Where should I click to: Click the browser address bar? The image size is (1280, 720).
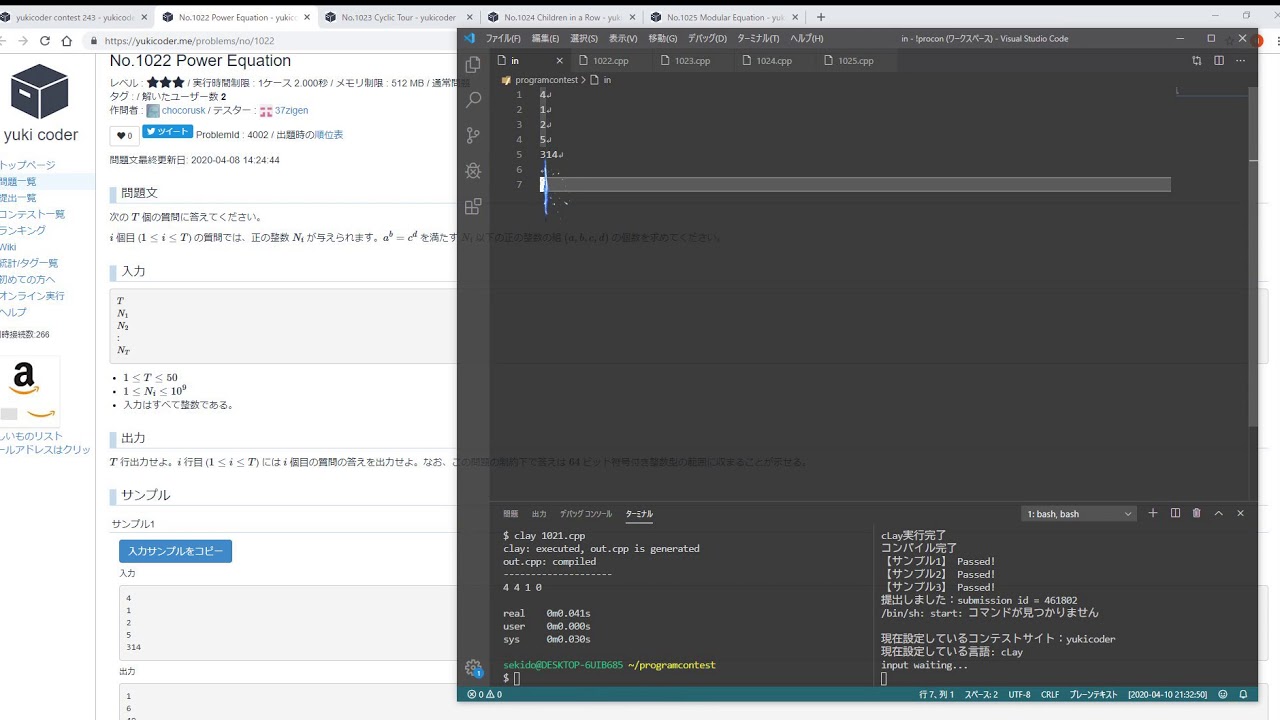tap(270, 41)
